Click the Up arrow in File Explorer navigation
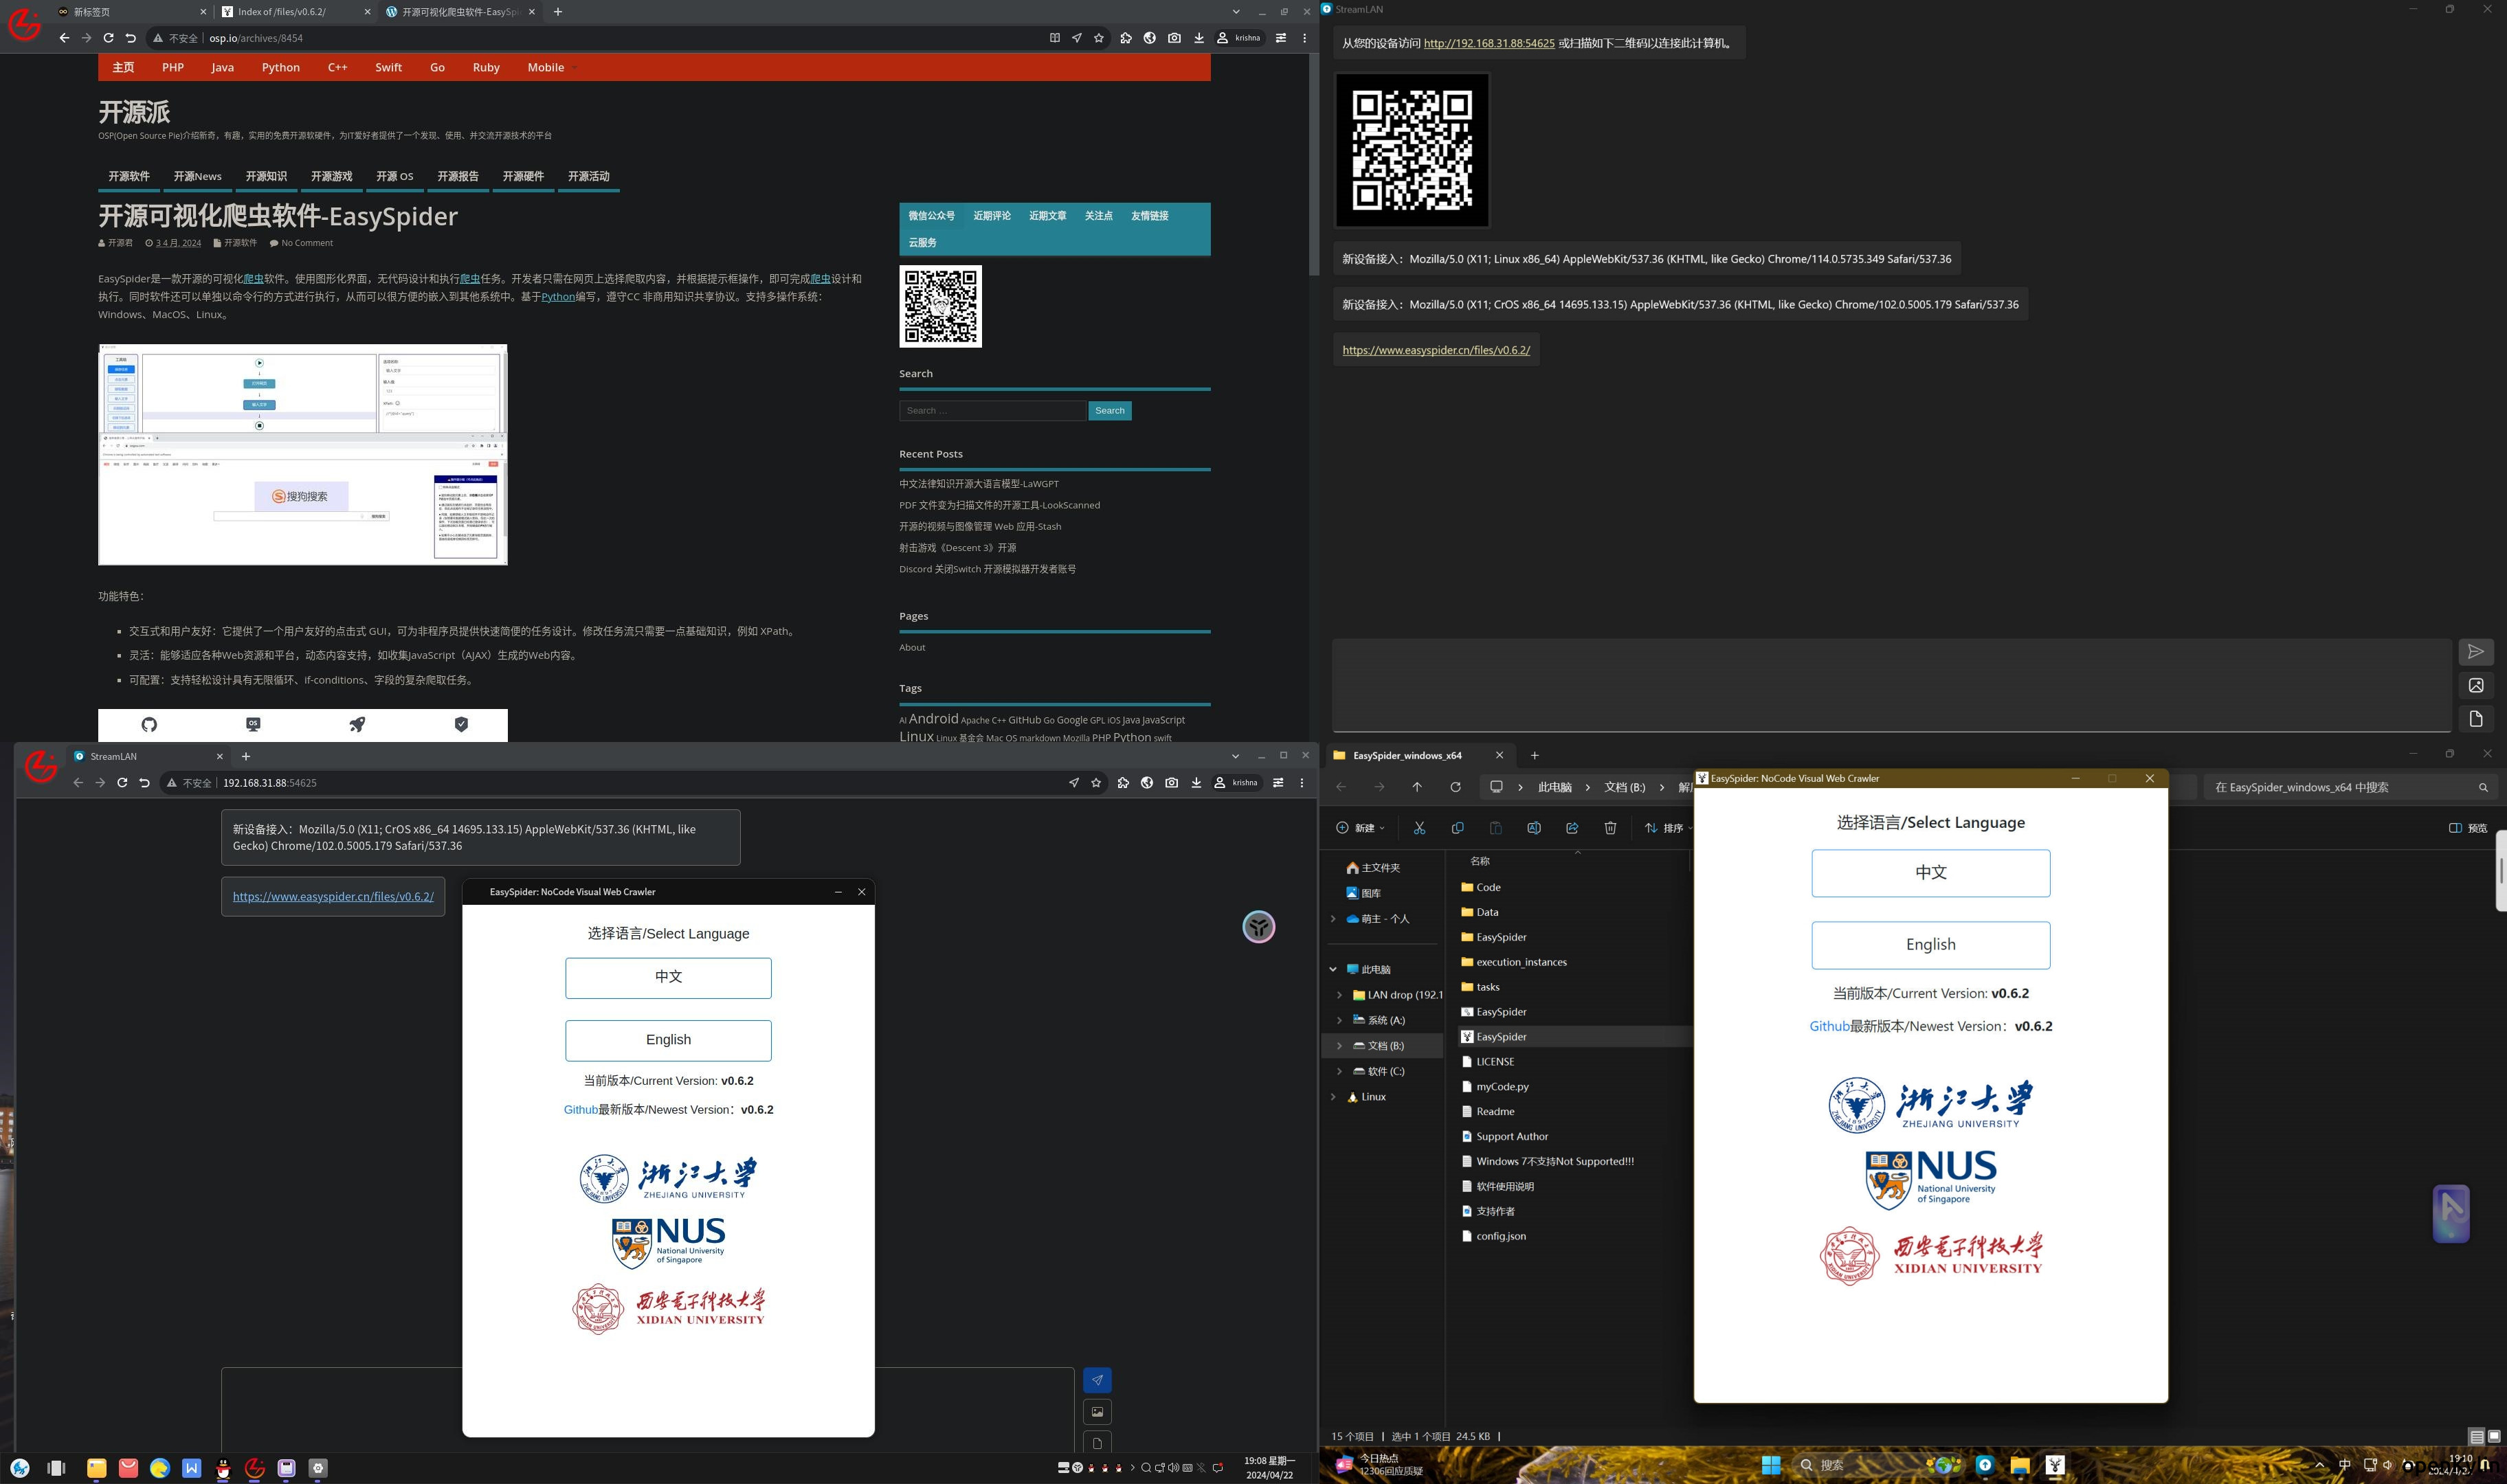 point(1417,787)
